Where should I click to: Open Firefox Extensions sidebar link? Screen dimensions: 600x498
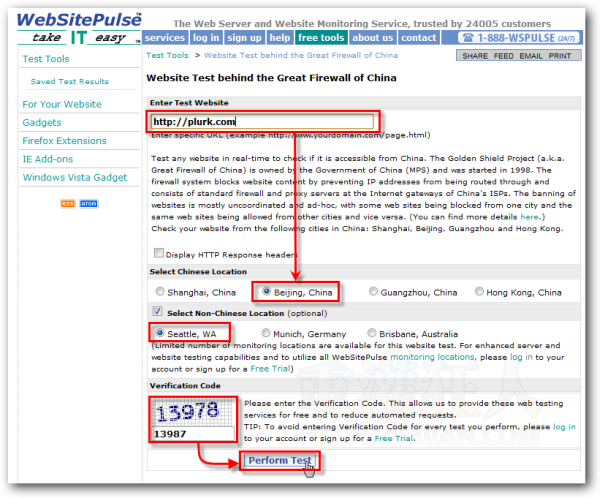pos(64,141)
